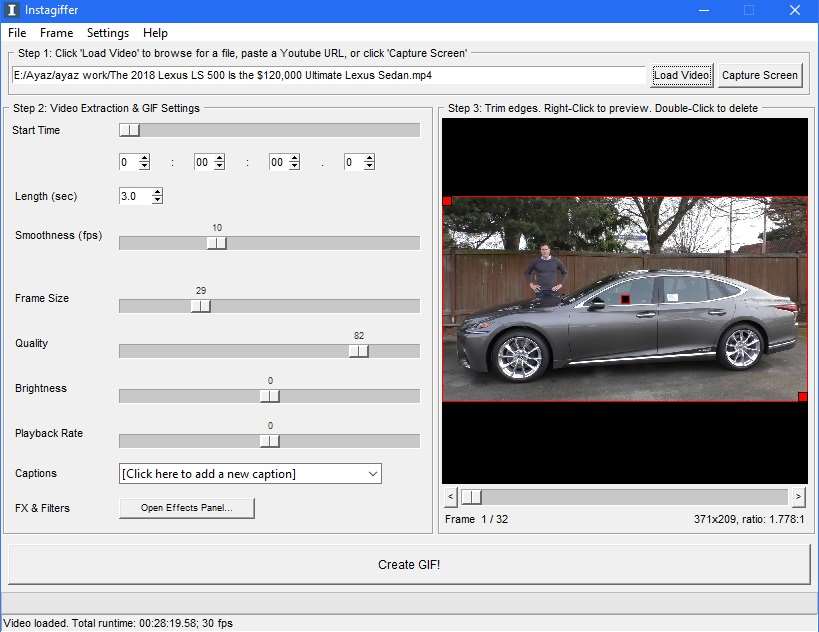Image resolution: width=819 pixels, height=632 pixels.
Task: Click the Start Time slider handle
Action: (x=130, y=130)
